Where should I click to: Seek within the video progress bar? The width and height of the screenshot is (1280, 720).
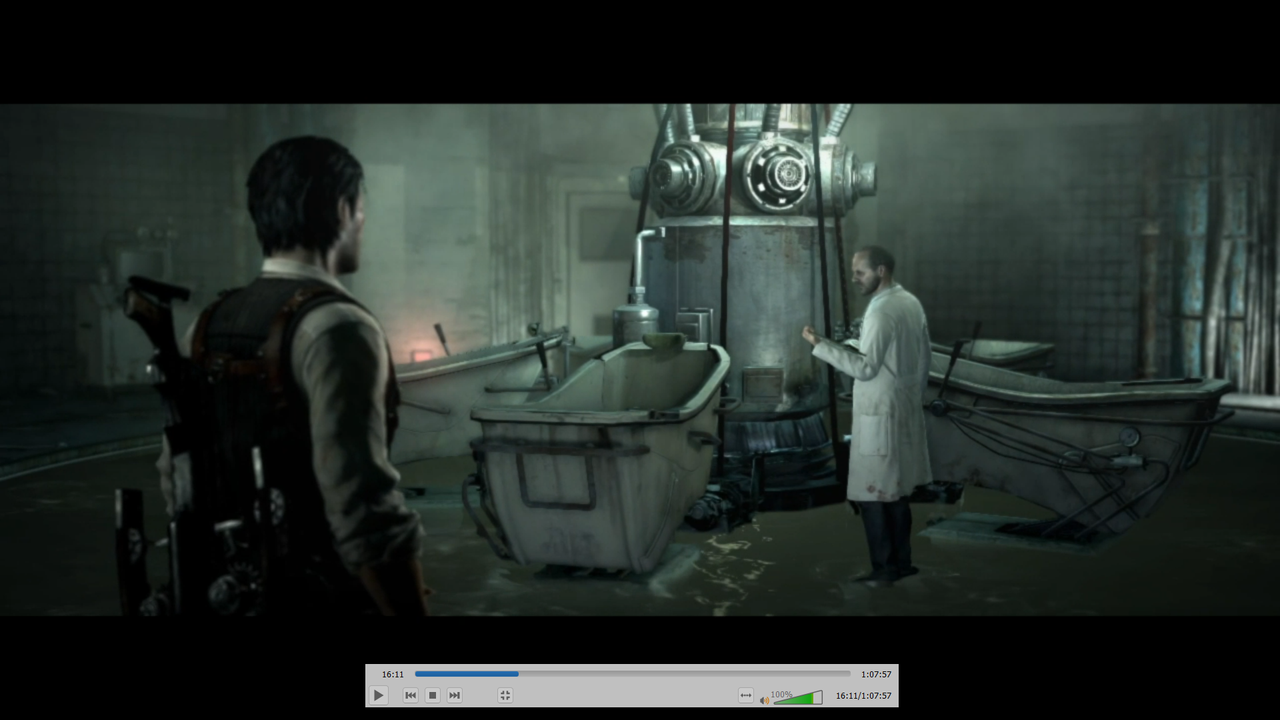point(633,674)
